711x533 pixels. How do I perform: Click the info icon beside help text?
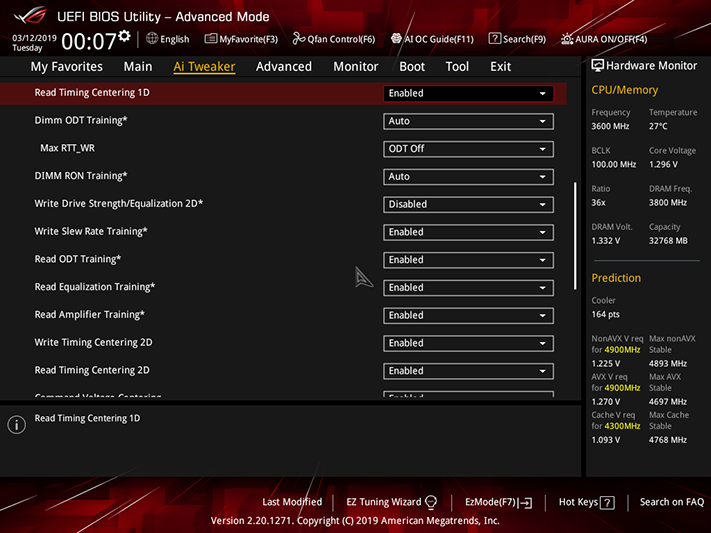click(17, 425)
